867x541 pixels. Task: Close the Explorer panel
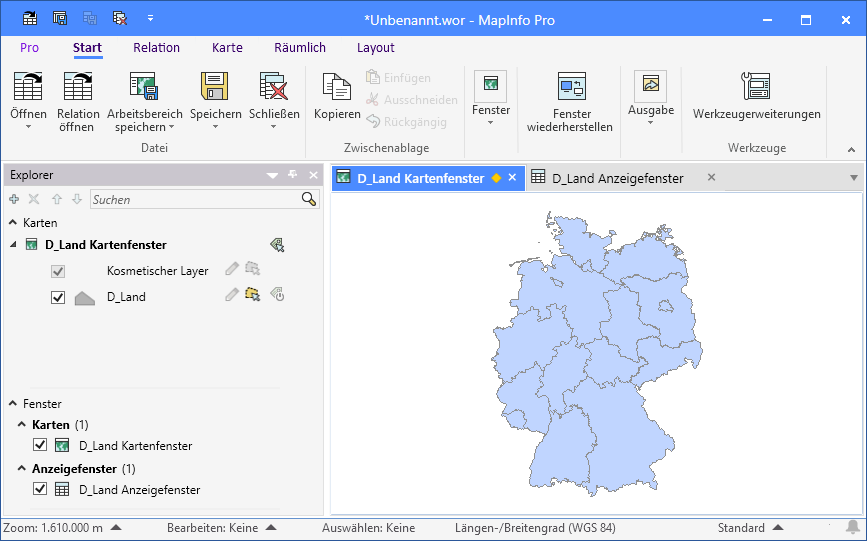(314, 175)
